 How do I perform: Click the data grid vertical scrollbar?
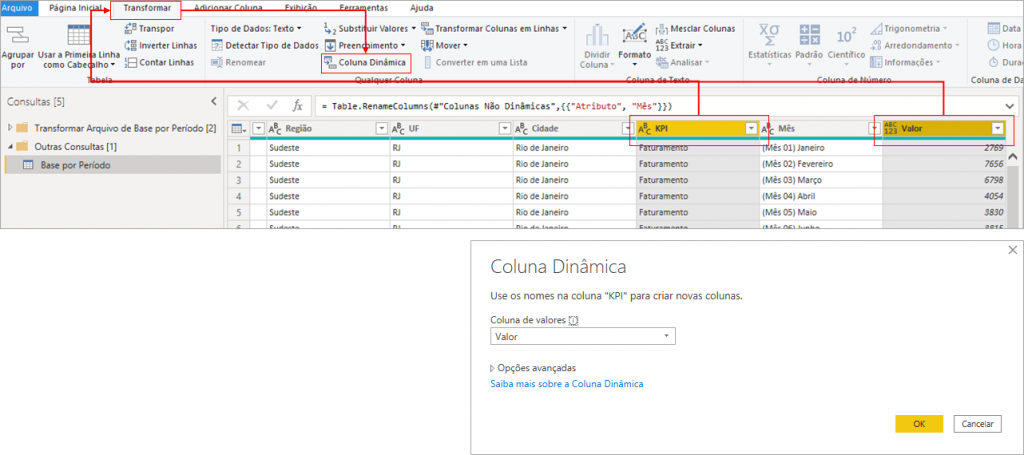1012,189
